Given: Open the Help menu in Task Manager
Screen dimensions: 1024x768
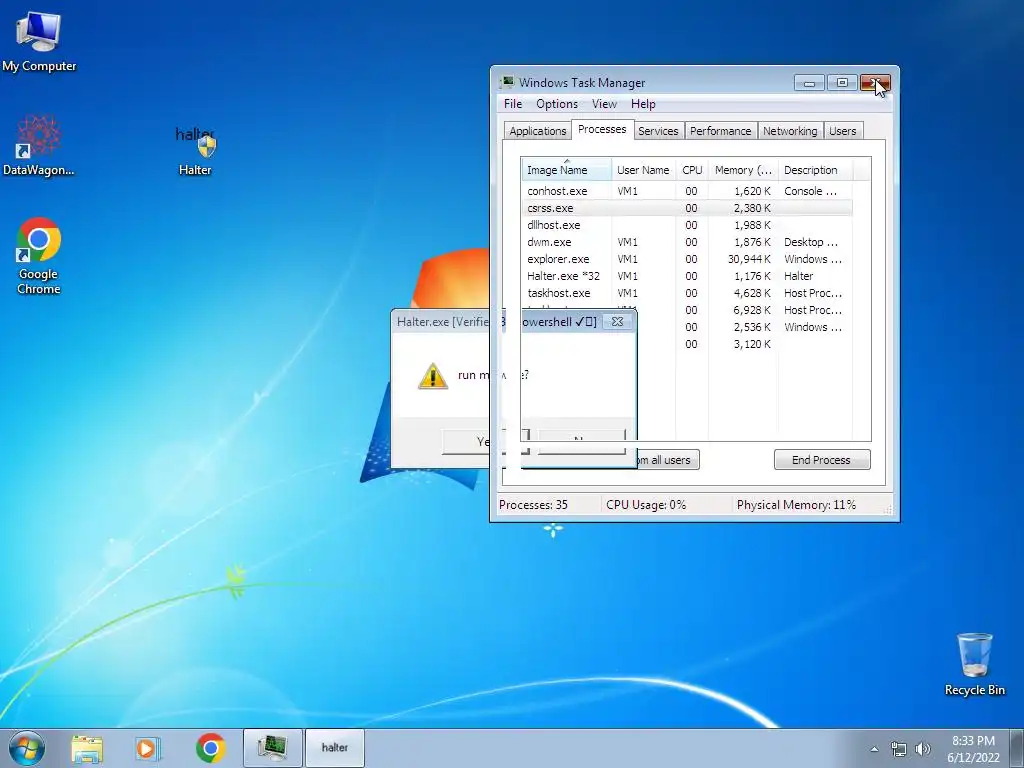Looking at the screenshot, I should click(x=643, y=104).
